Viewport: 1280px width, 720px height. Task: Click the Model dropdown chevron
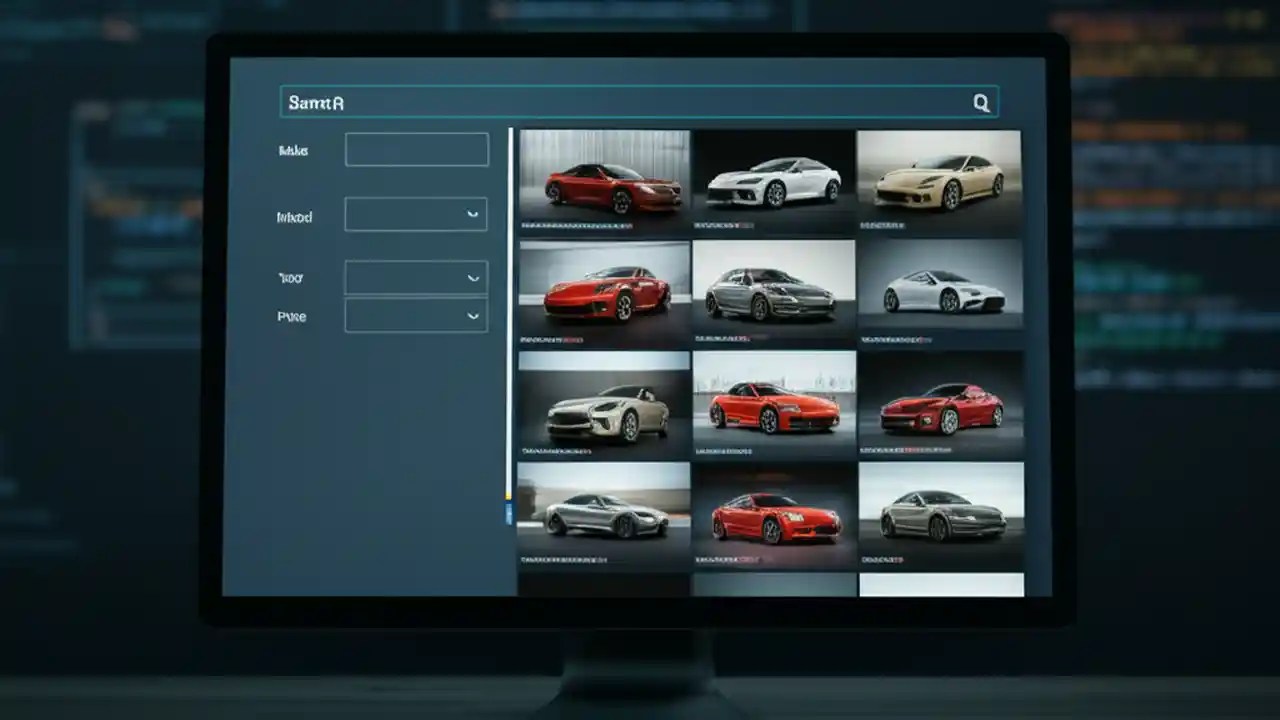[x=473, y=214]
